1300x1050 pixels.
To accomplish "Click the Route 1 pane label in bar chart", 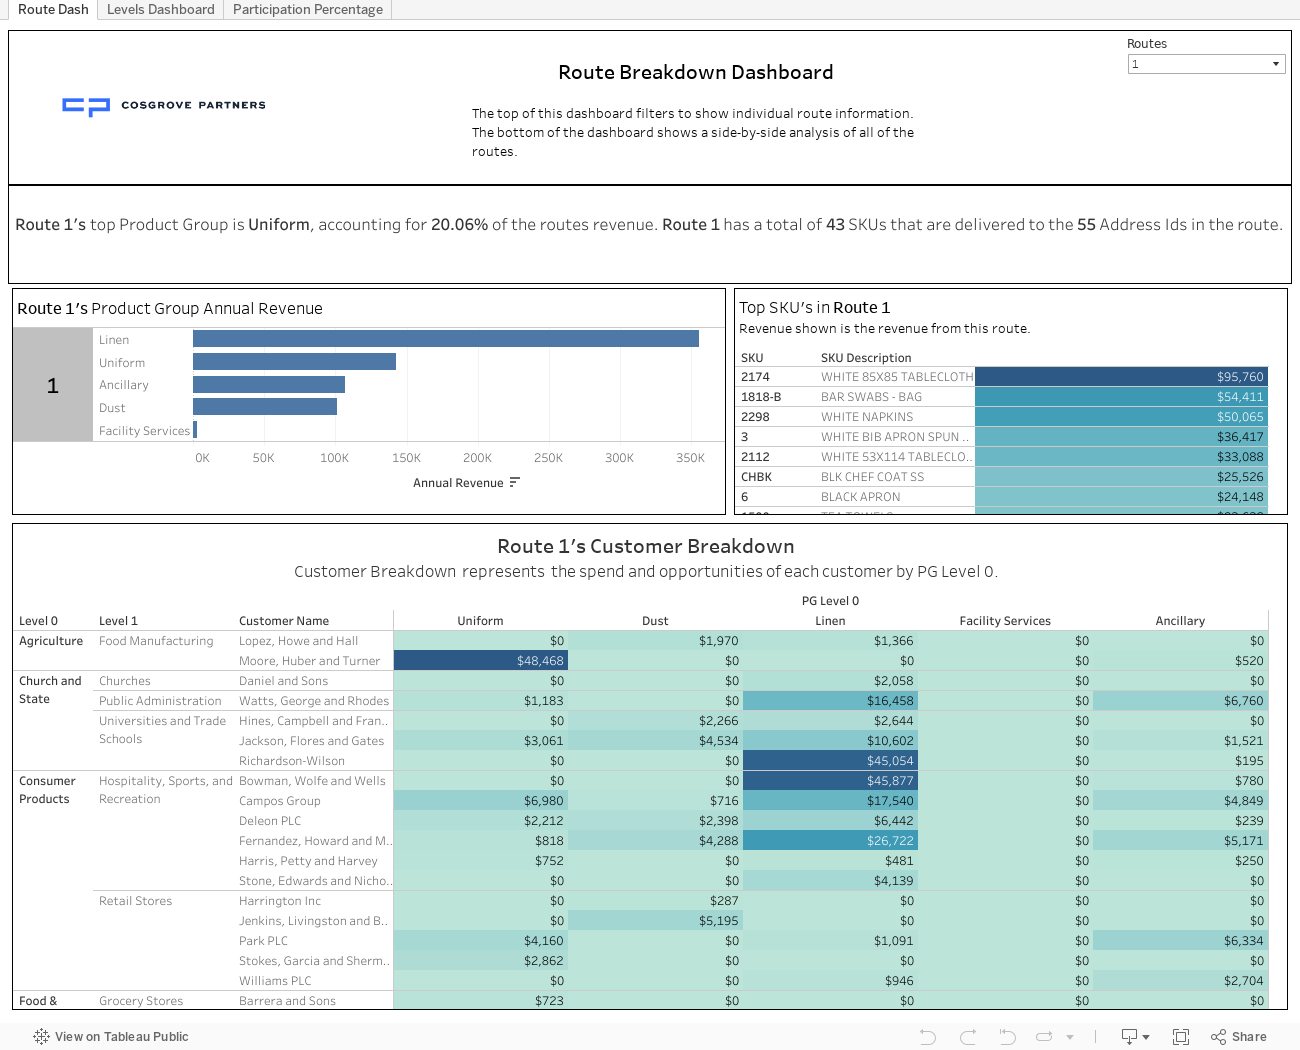I will click(x=53, y=385).
